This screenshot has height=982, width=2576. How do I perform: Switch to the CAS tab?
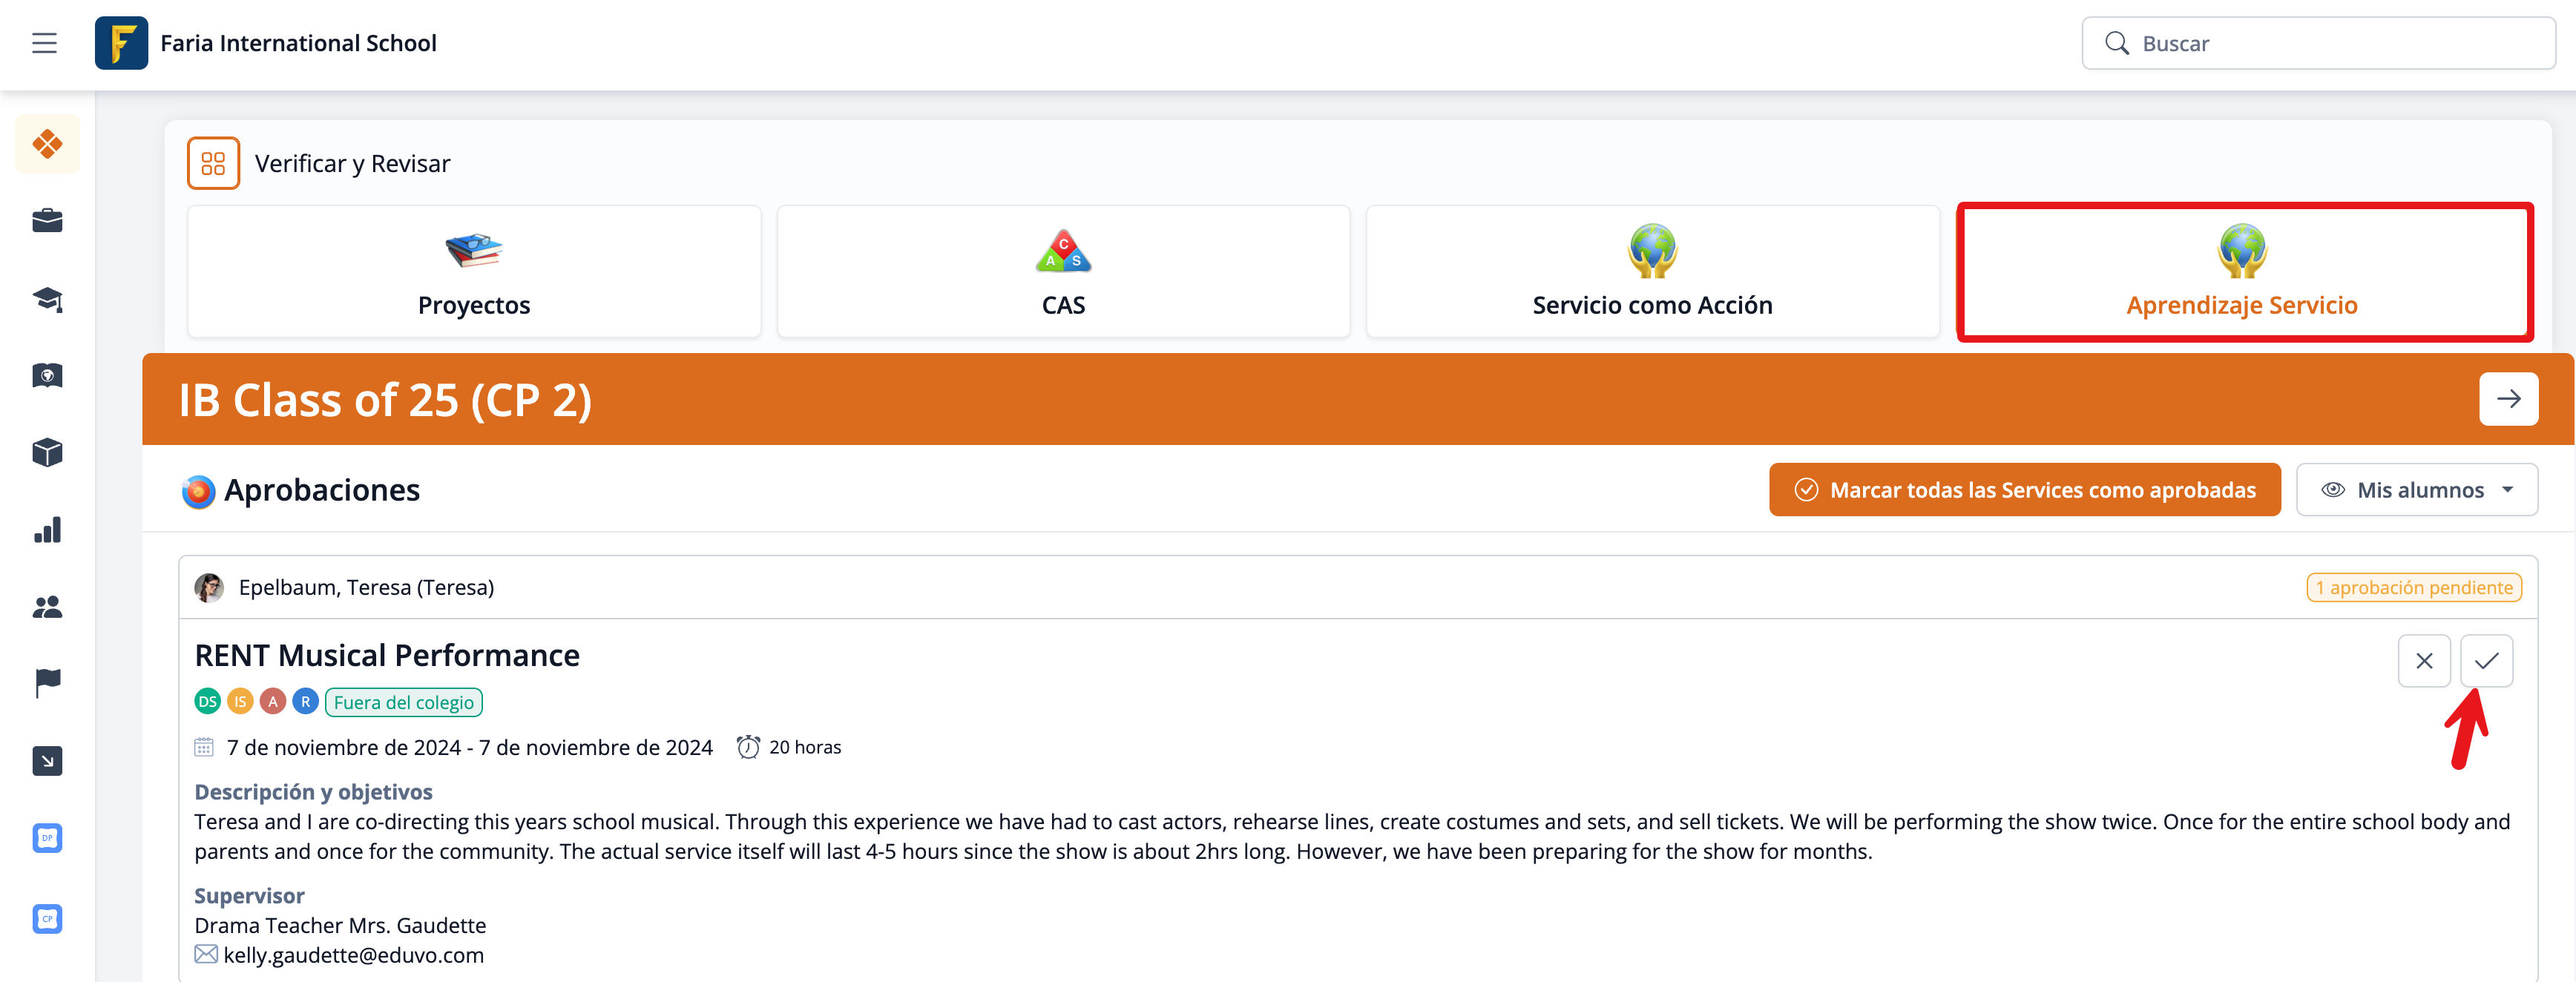1063,272
